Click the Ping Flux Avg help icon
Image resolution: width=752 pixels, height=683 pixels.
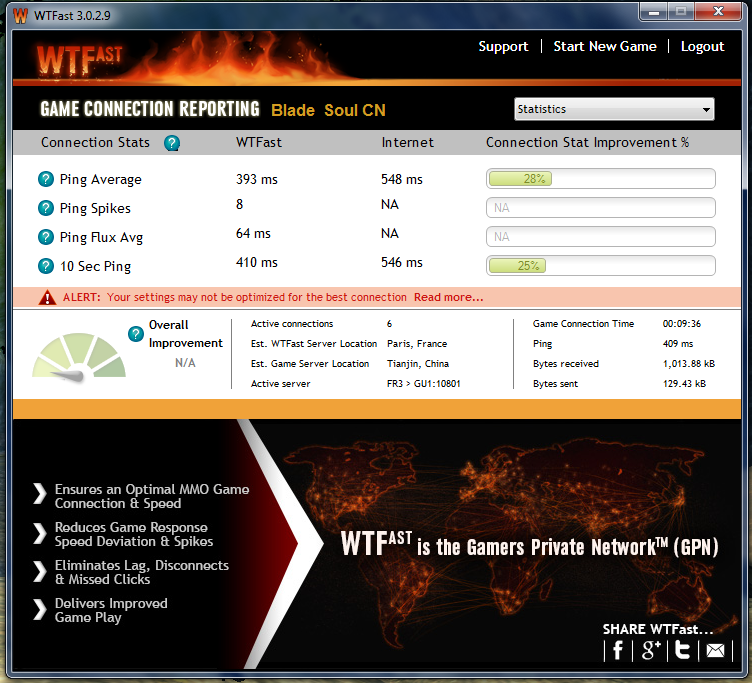pyautogui.click(x=45, y=237)
